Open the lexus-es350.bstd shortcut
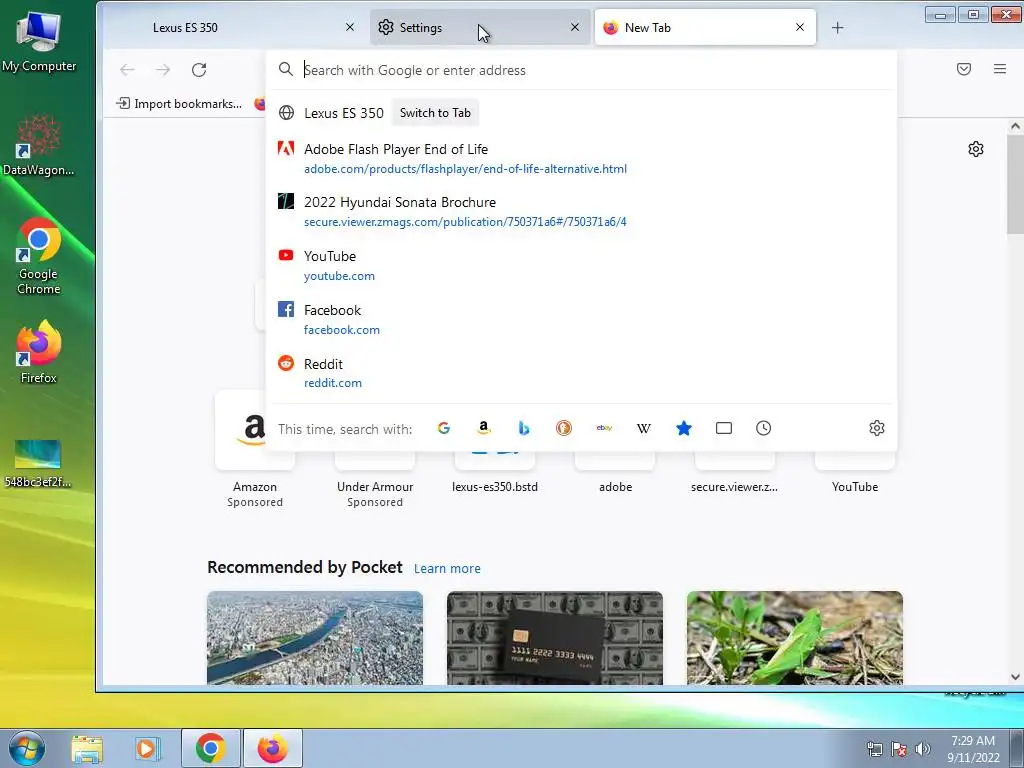This screenshot has height=768, width=1024. point(495,473)
